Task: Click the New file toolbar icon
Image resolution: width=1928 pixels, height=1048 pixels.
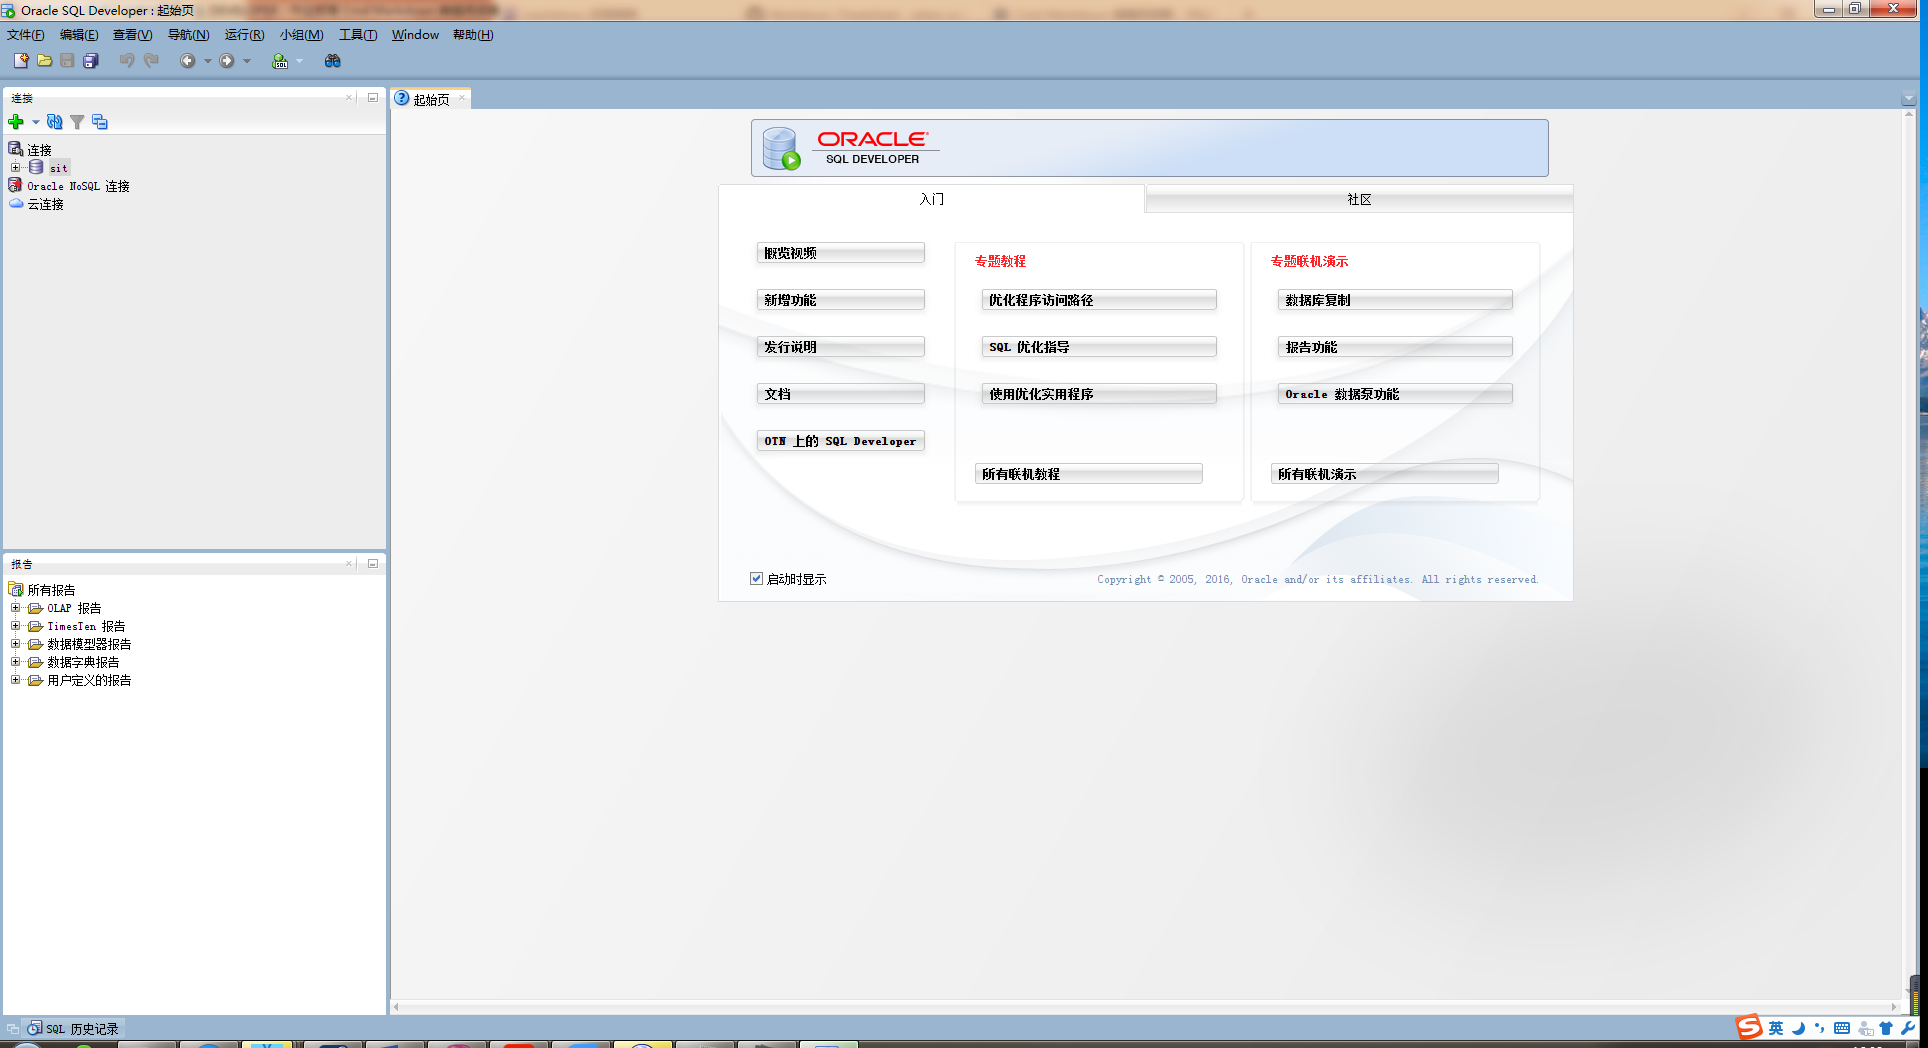Action: point(21,61)
